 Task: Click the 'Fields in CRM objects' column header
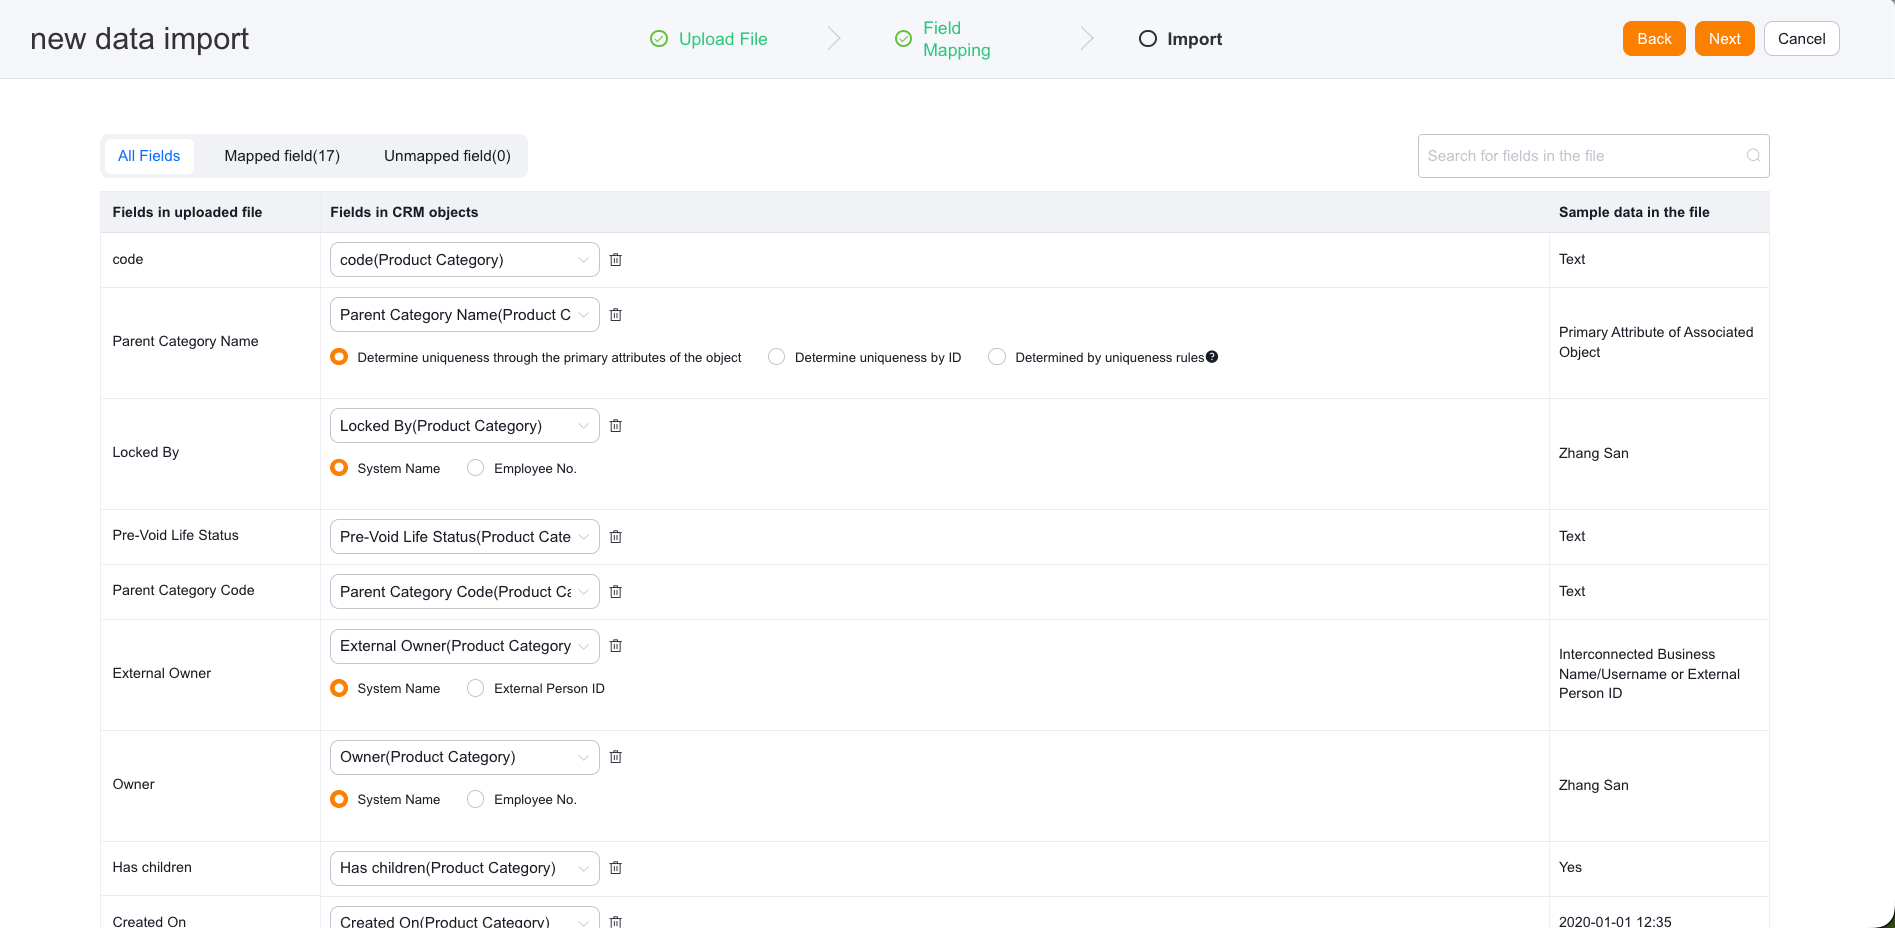click(x=404, y=212)
